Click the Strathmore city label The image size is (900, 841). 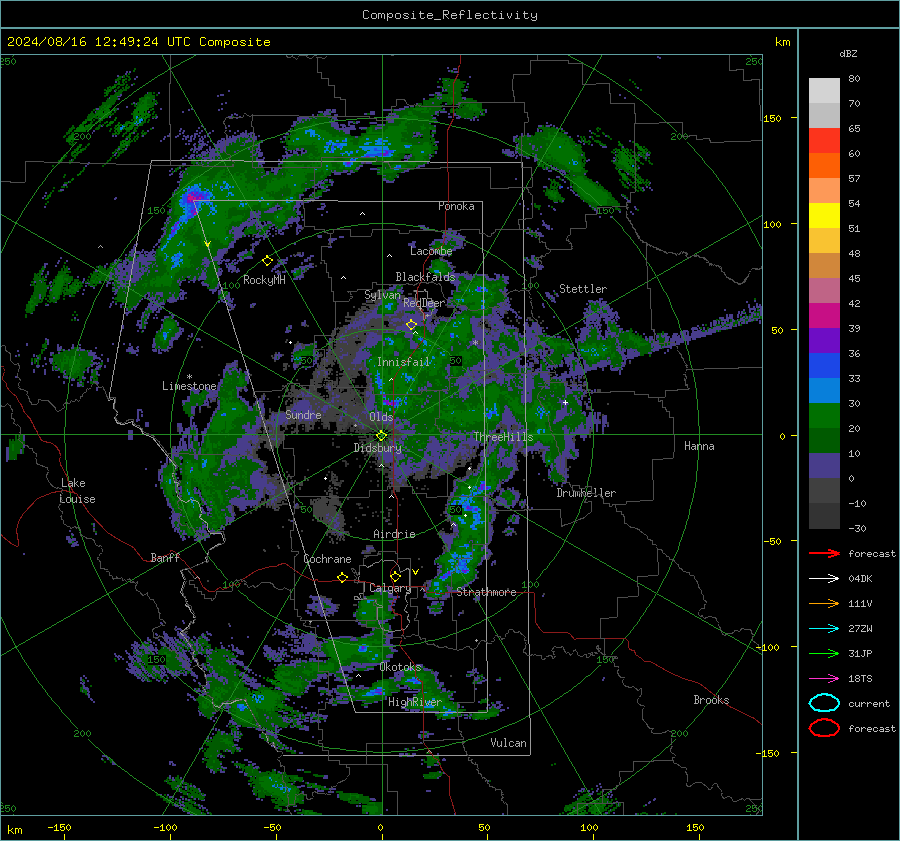(486, 592)
